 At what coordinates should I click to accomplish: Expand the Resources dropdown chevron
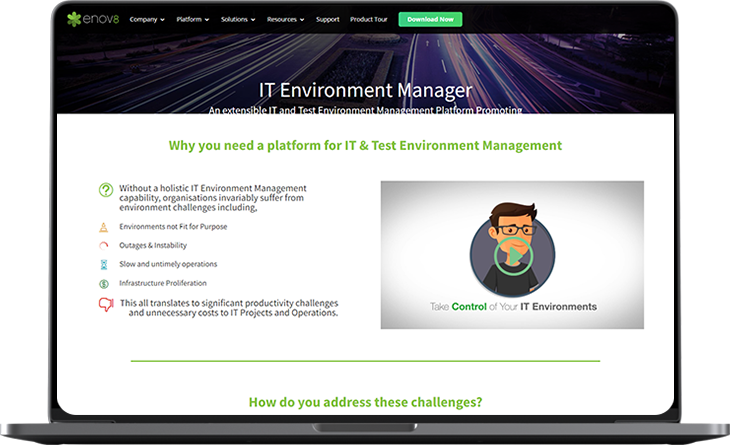[x=302, y=20]
